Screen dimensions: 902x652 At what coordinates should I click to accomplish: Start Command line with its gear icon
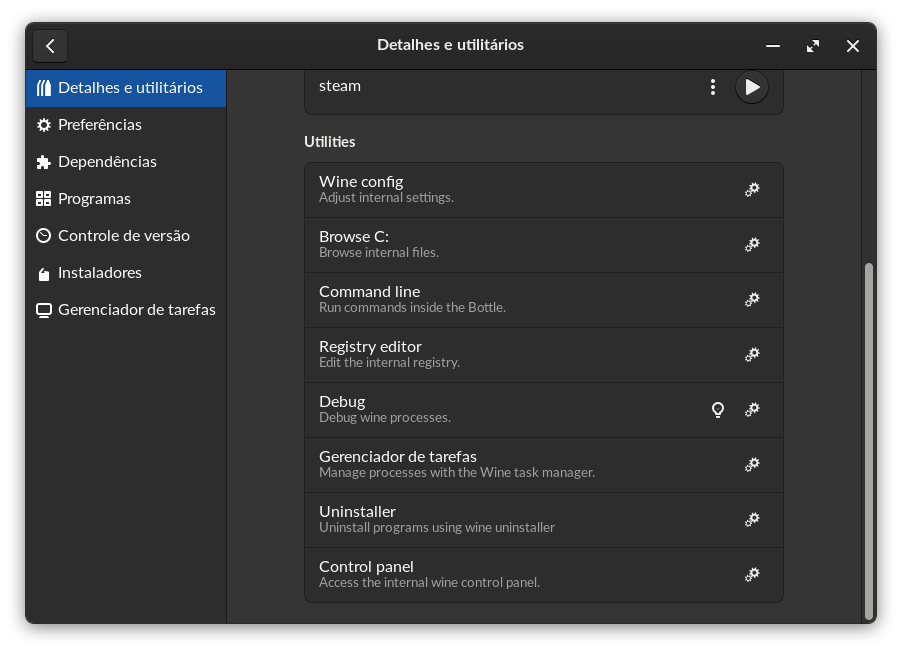[752, 299]
